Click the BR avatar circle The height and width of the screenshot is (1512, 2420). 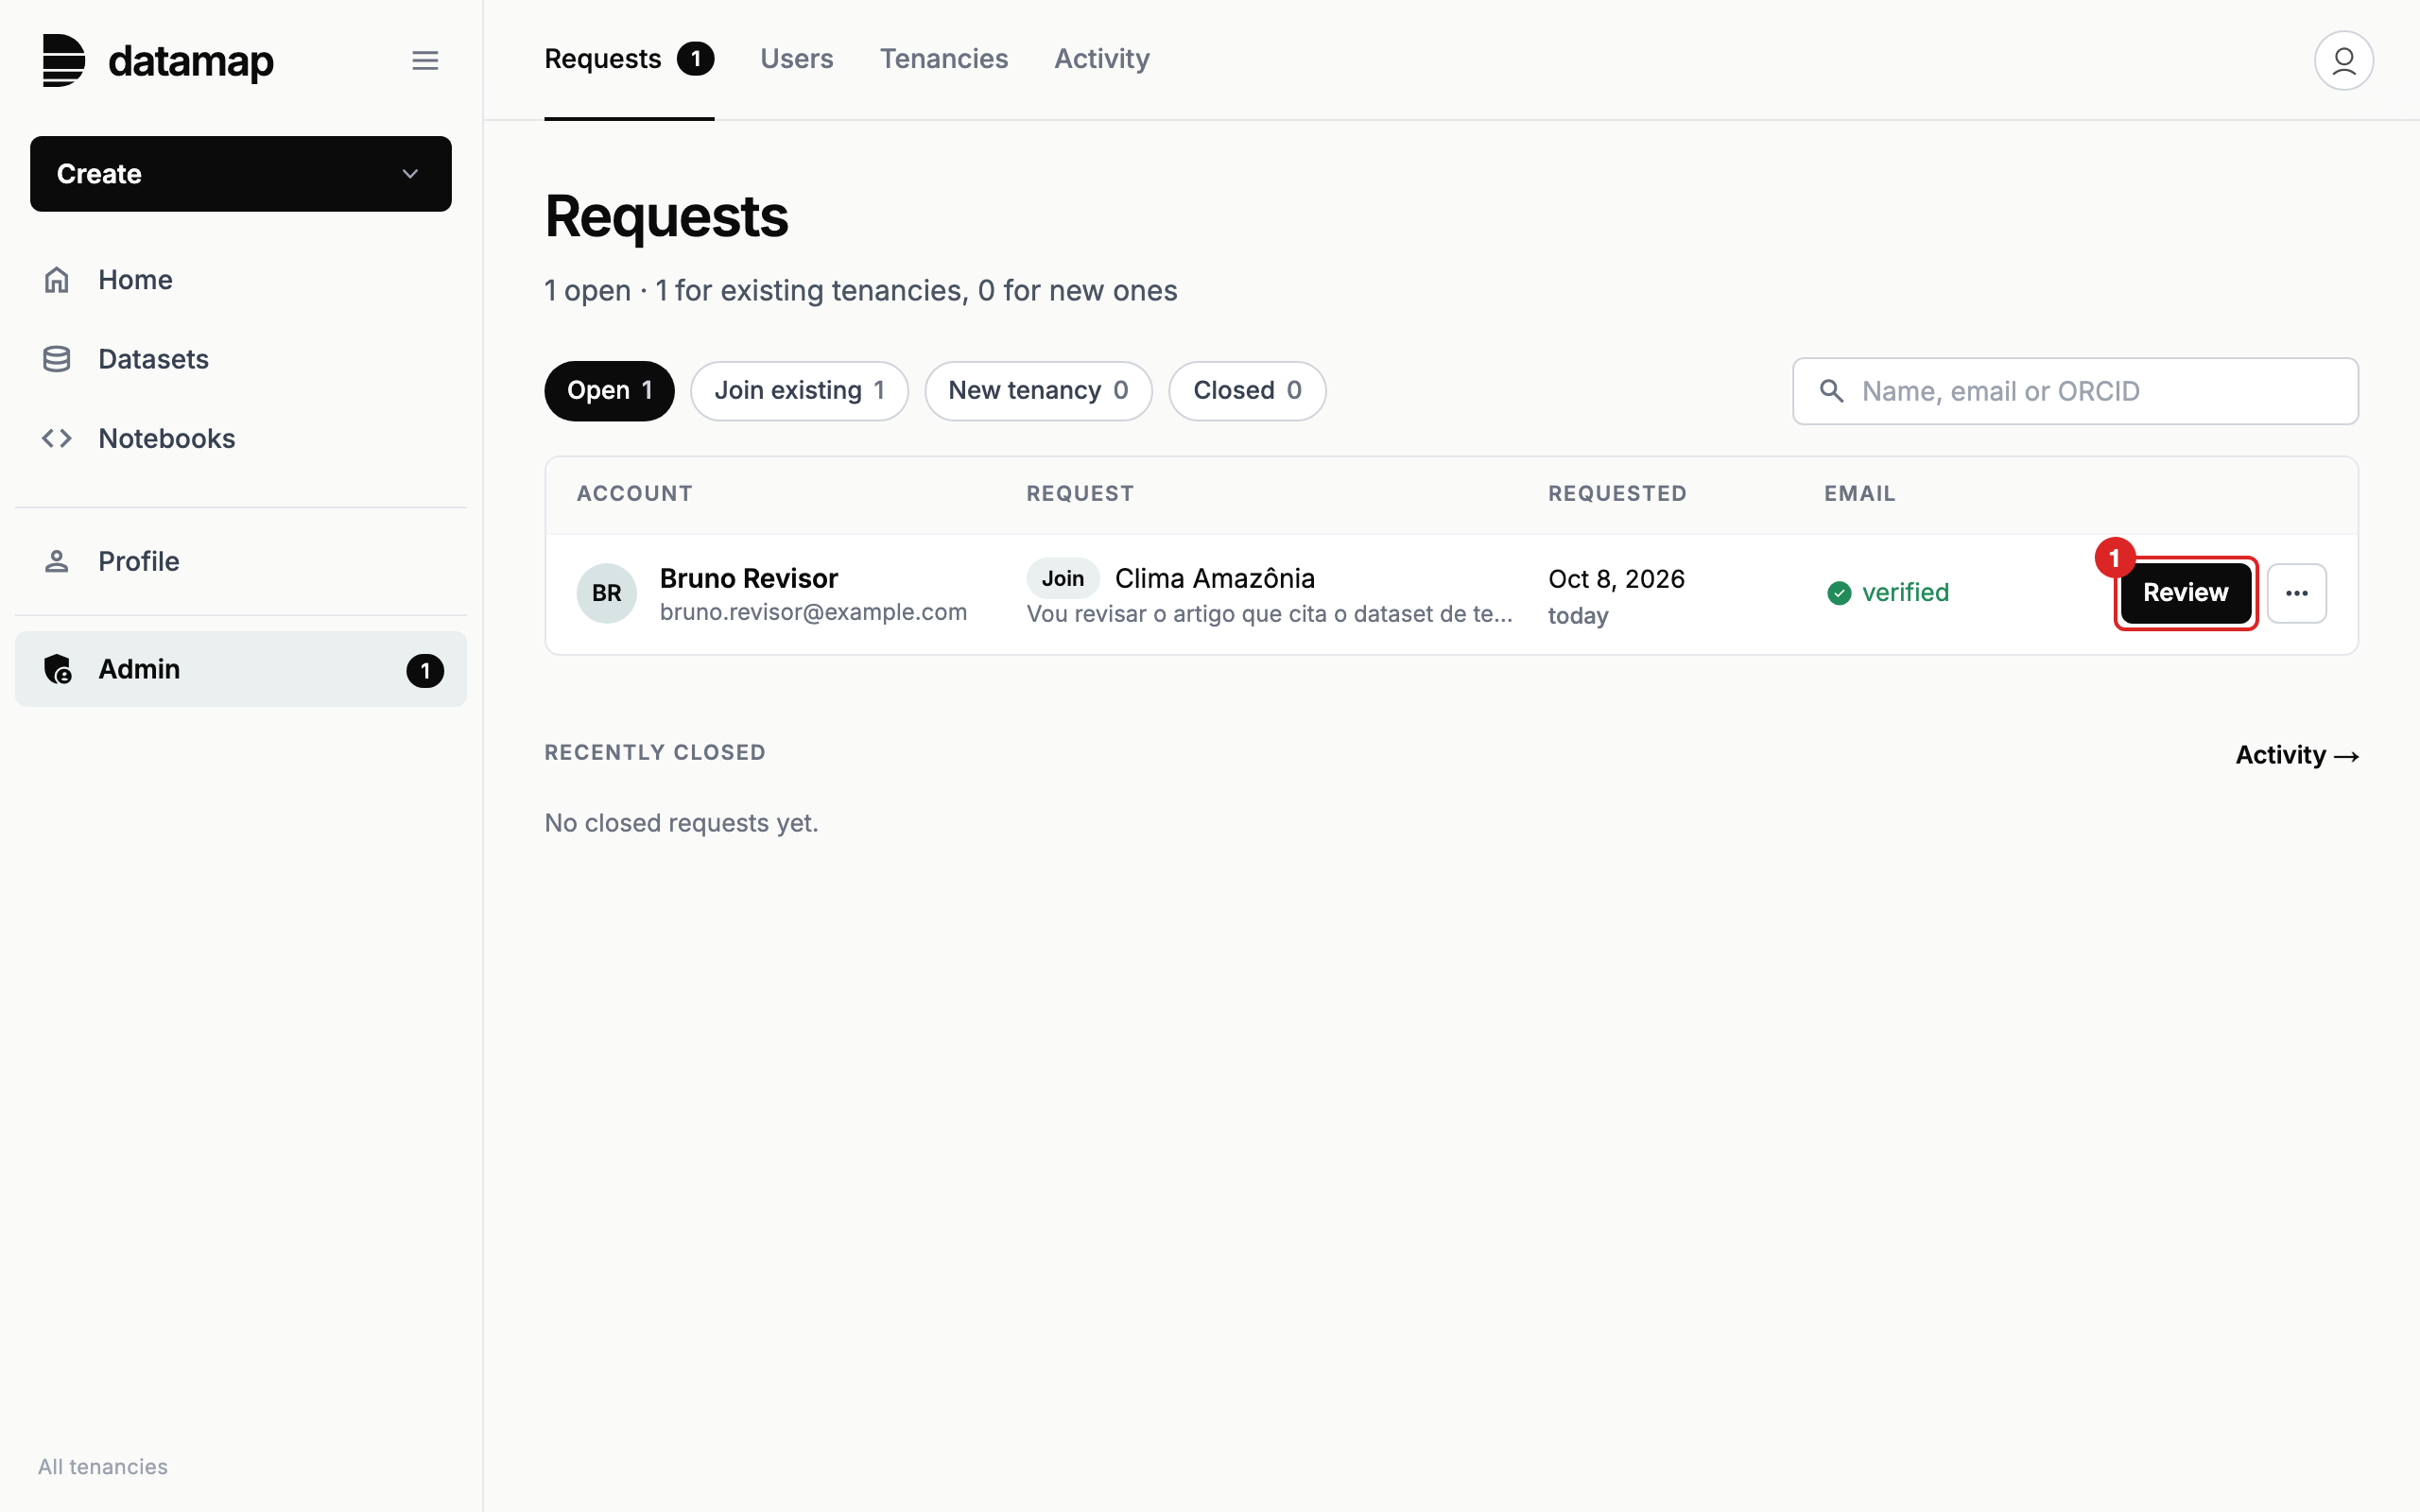607,593
